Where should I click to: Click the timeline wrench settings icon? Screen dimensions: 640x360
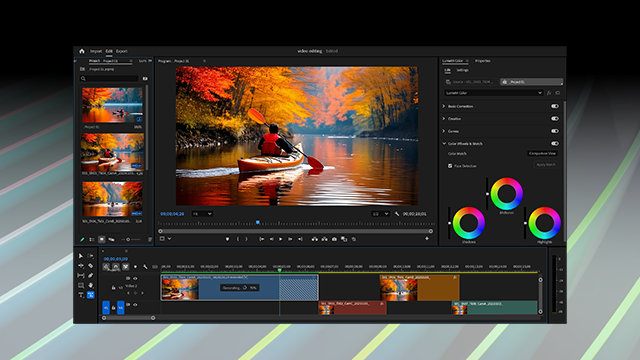point(145,267)
